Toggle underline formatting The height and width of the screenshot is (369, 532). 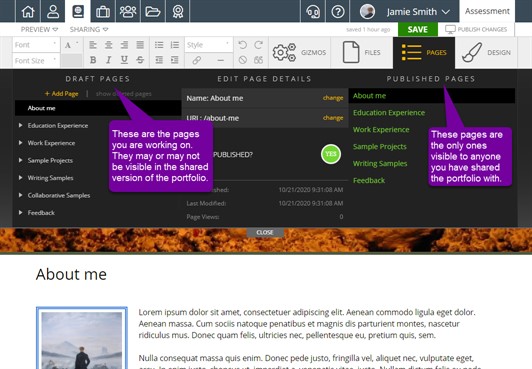click(x=124, y=60)
